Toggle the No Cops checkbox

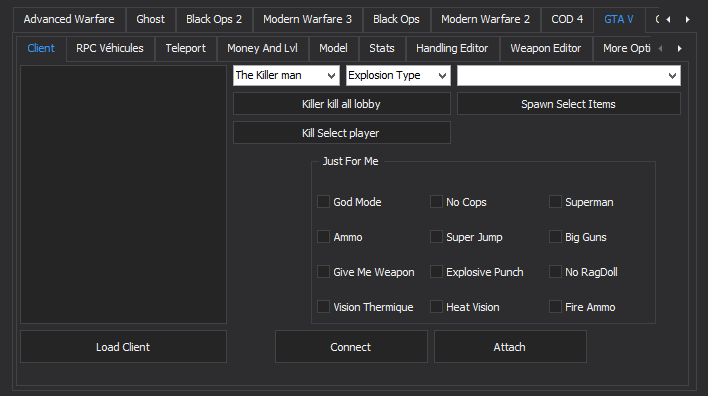point(436,201)
